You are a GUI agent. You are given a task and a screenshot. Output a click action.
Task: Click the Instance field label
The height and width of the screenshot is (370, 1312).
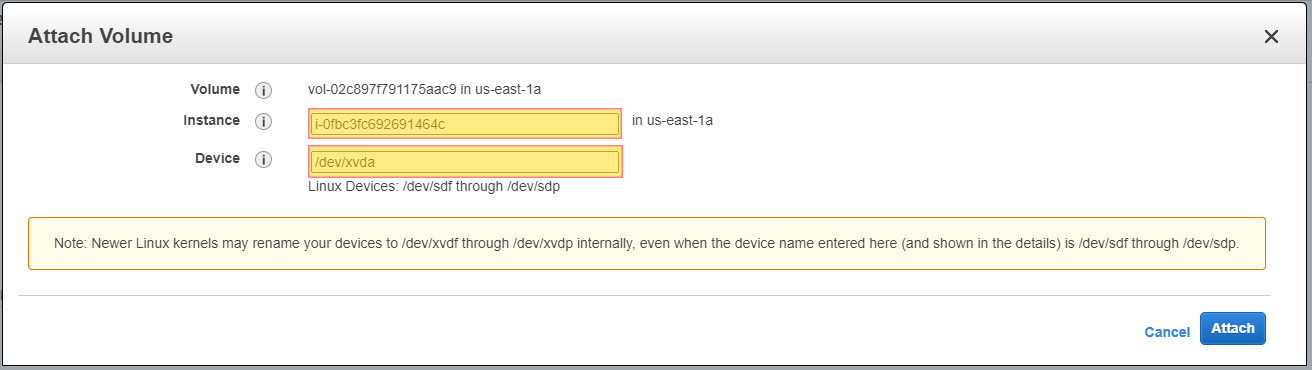(x=211, y=120)
